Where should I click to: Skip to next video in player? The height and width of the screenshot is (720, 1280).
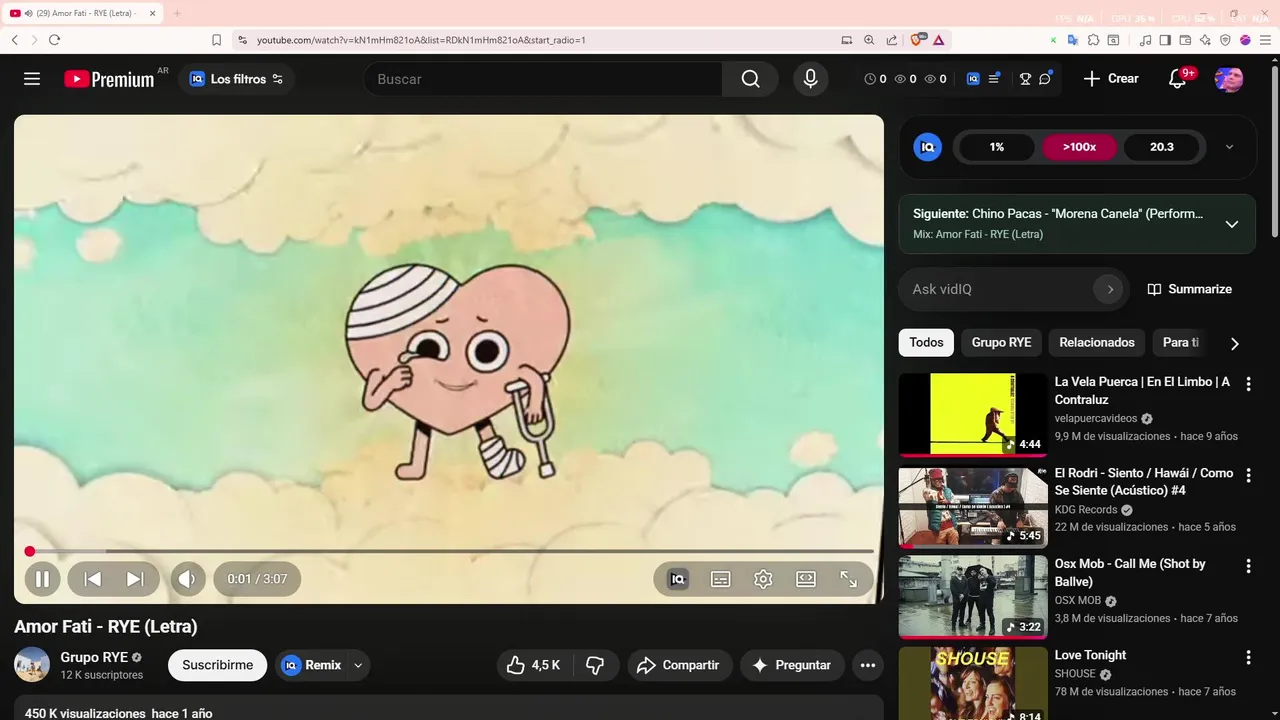click(135, 579)
